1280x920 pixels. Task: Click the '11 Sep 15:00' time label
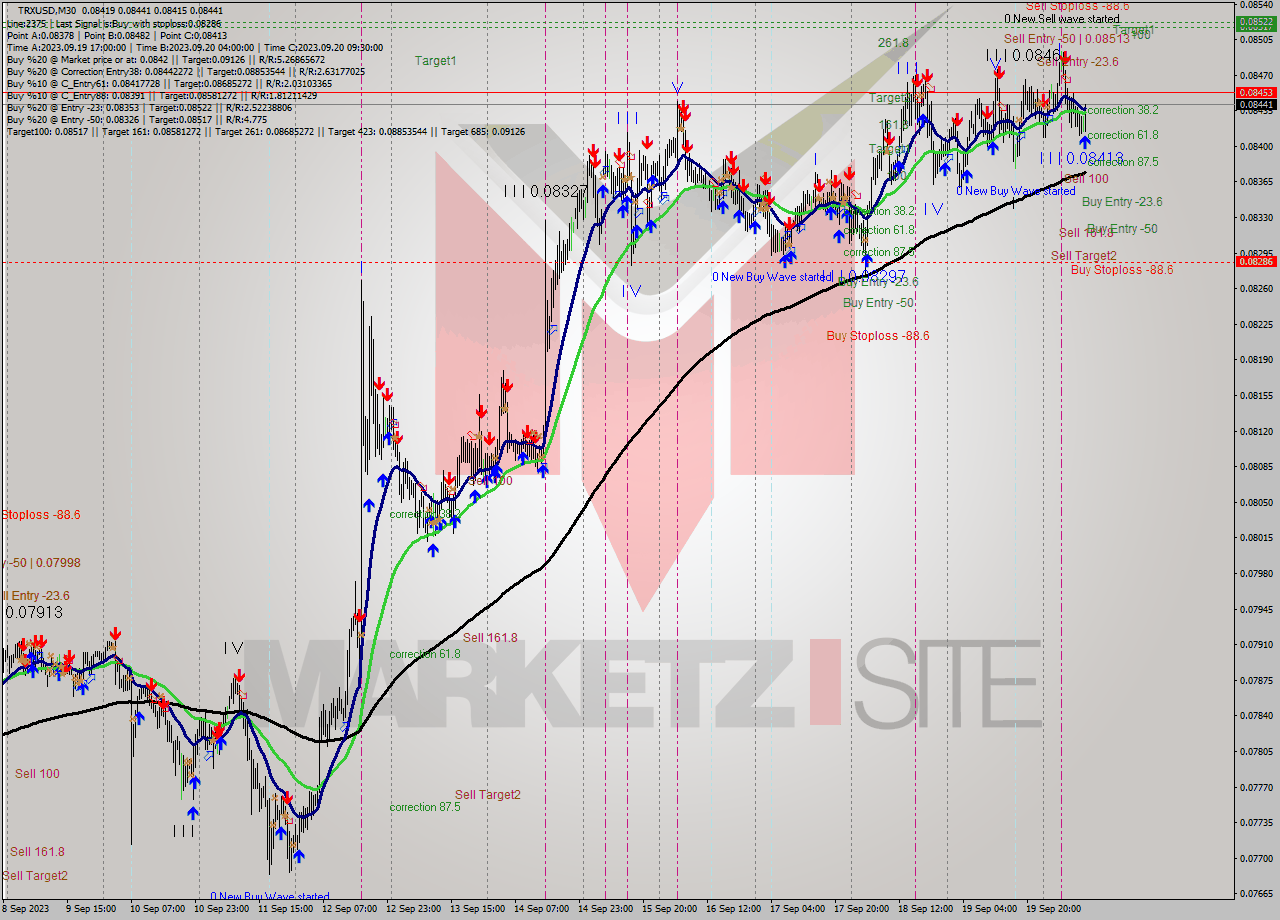pos(286,909)
